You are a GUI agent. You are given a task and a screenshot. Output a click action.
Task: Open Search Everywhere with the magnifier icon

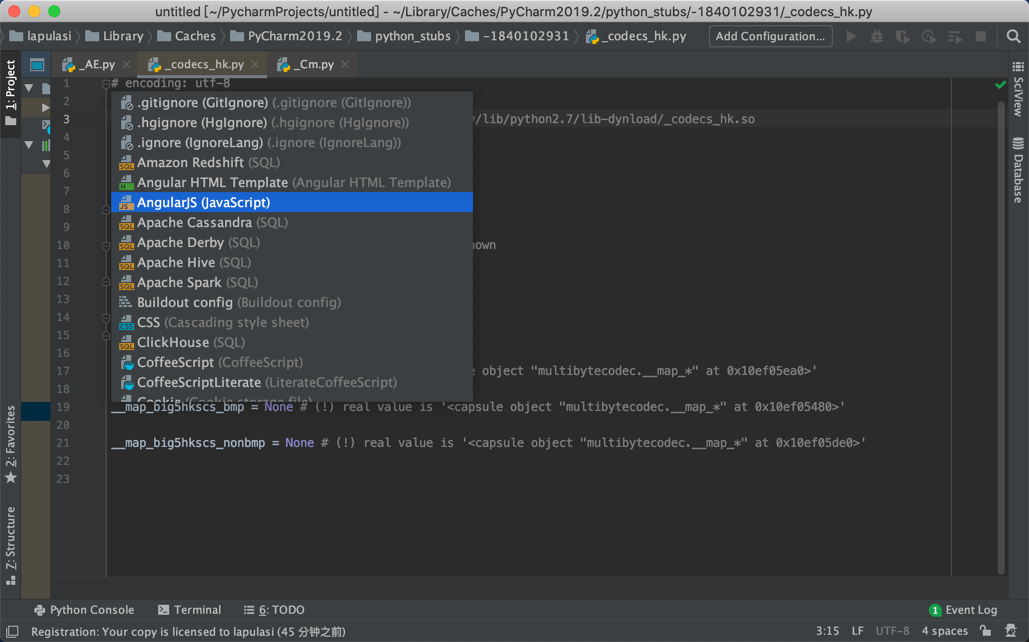click(x=1014, y=37)
